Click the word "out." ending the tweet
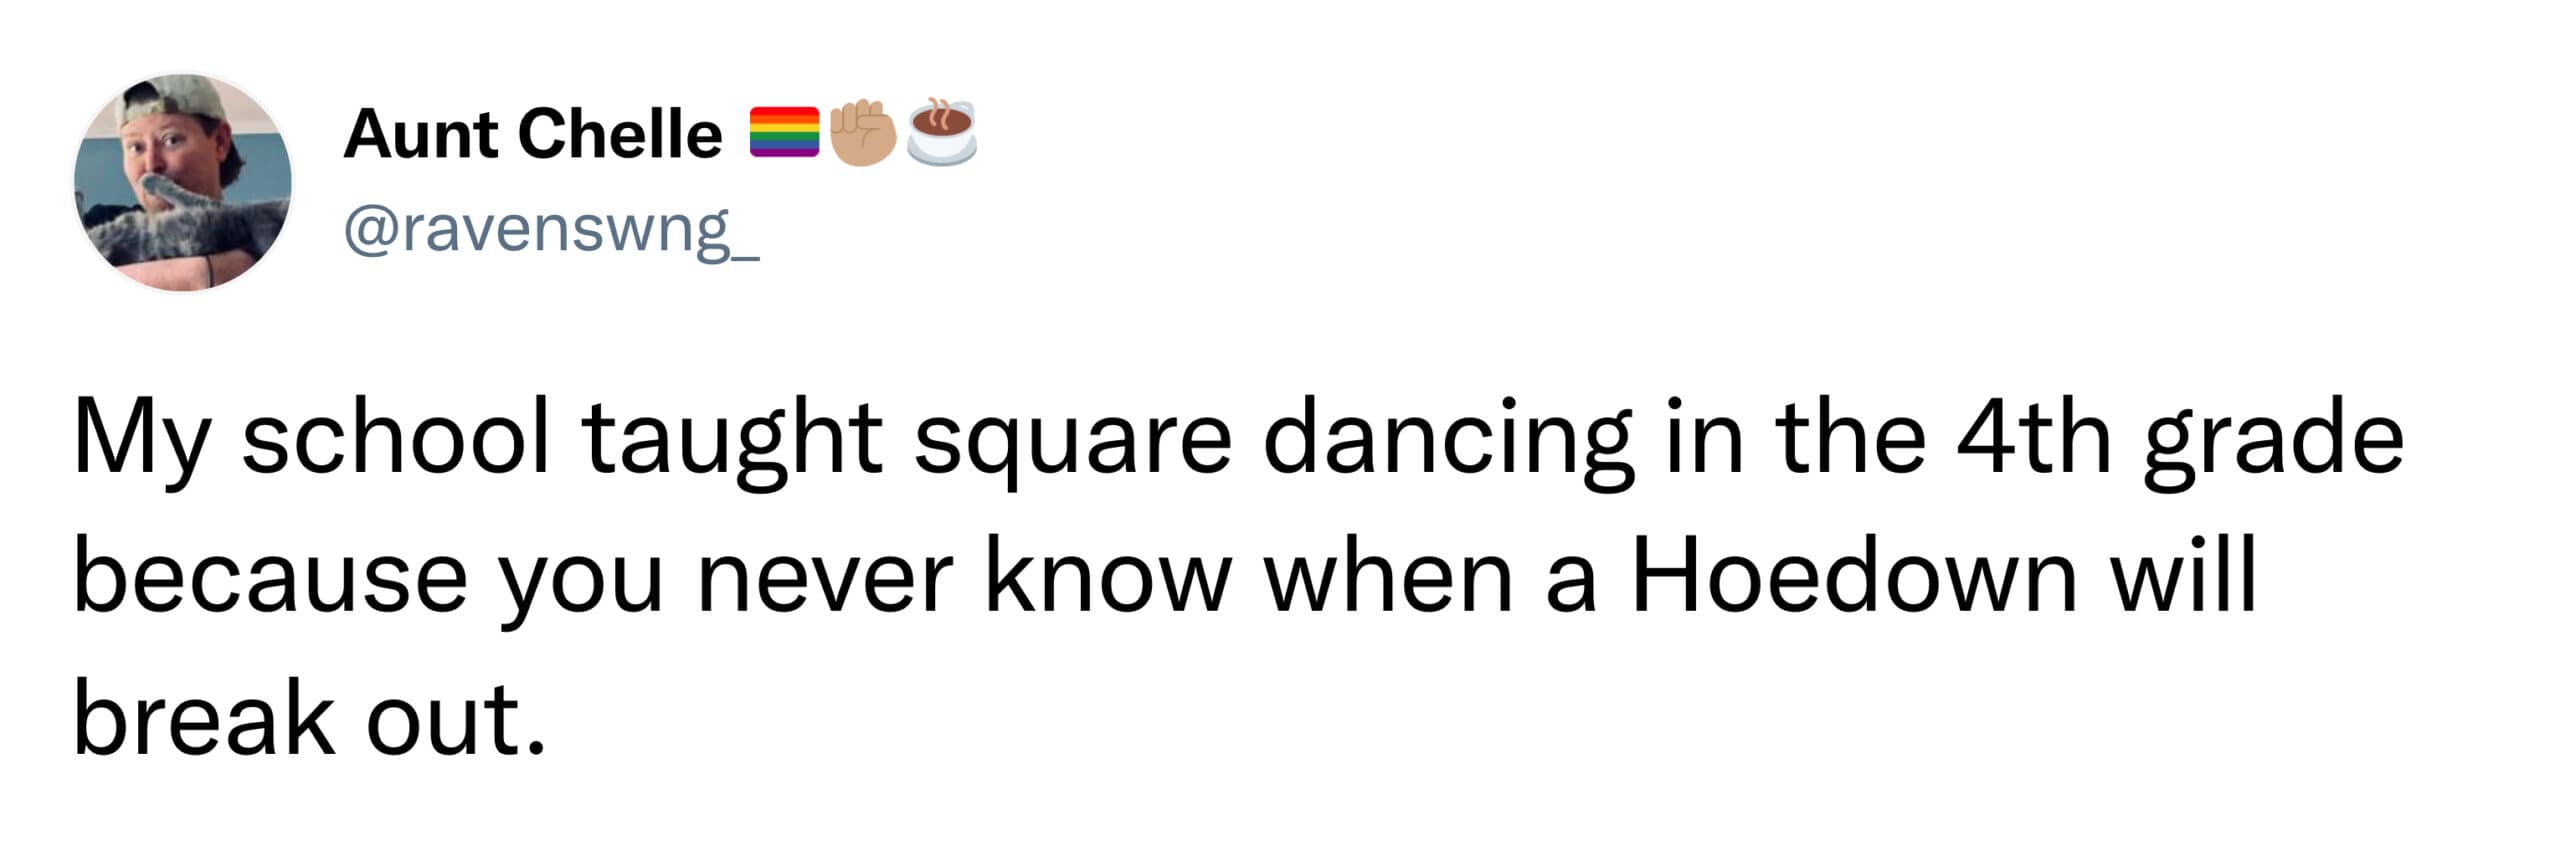 click(456, 722)
